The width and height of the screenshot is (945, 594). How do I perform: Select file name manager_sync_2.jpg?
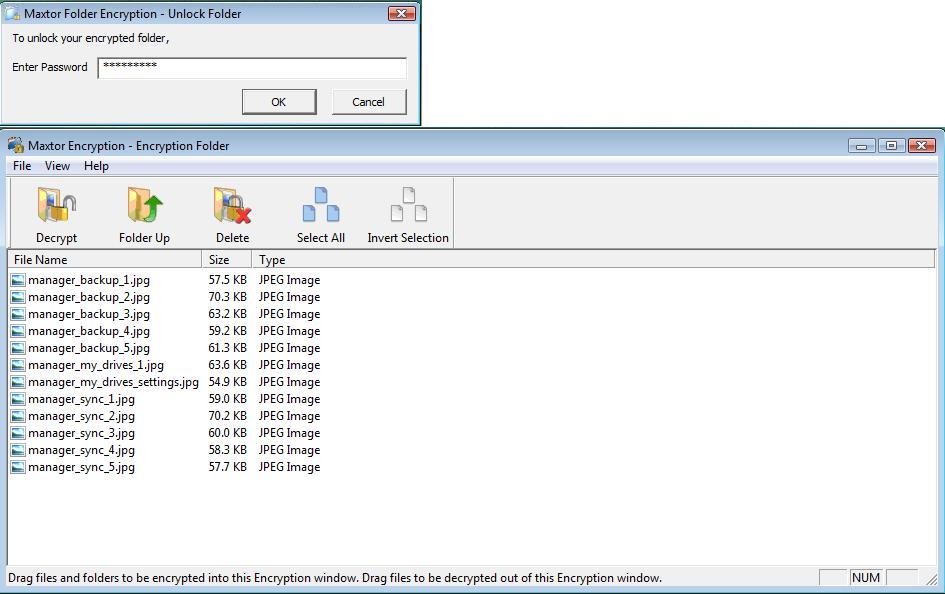tap(81, 416)
